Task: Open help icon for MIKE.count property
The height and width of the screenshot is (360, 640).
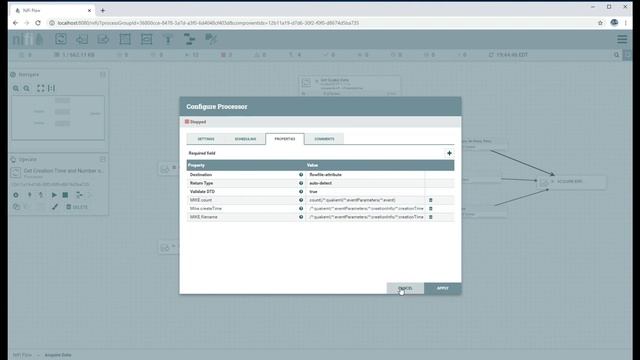Action: [x=301, y=200]
